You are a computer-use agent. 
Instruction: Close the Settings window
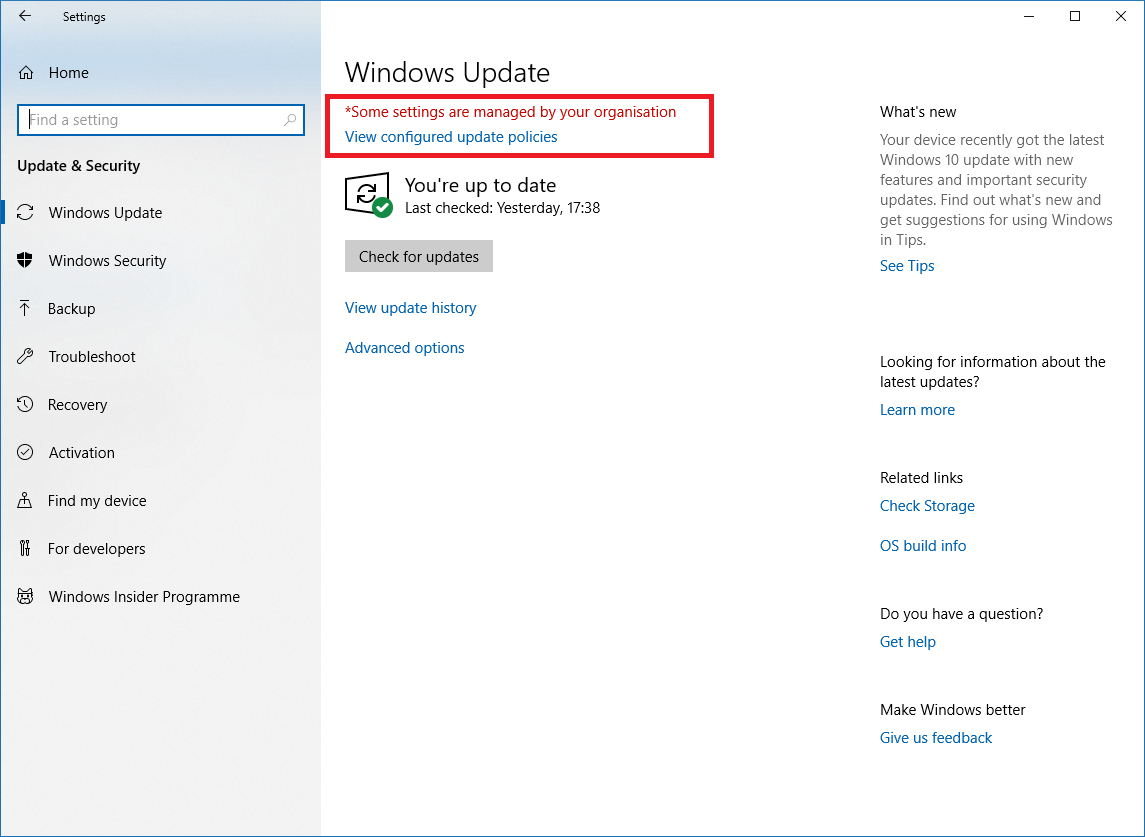click(x=1121, y=16)
